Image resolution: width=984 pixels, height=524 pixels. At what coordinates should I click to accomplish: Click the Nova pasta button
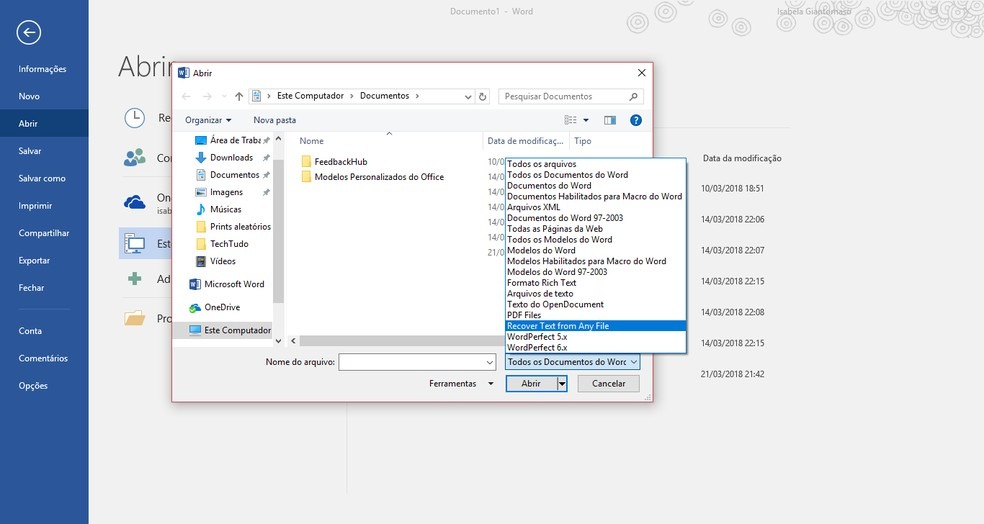(274, 120)
